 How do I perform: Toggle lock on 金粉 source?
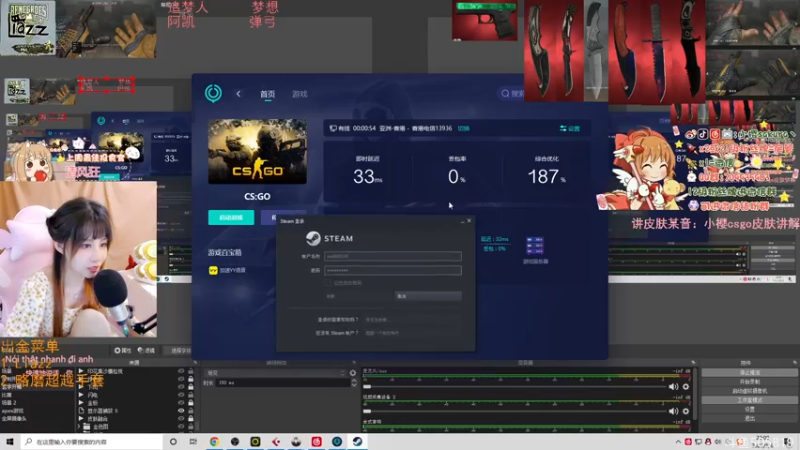tap(191, 403)
